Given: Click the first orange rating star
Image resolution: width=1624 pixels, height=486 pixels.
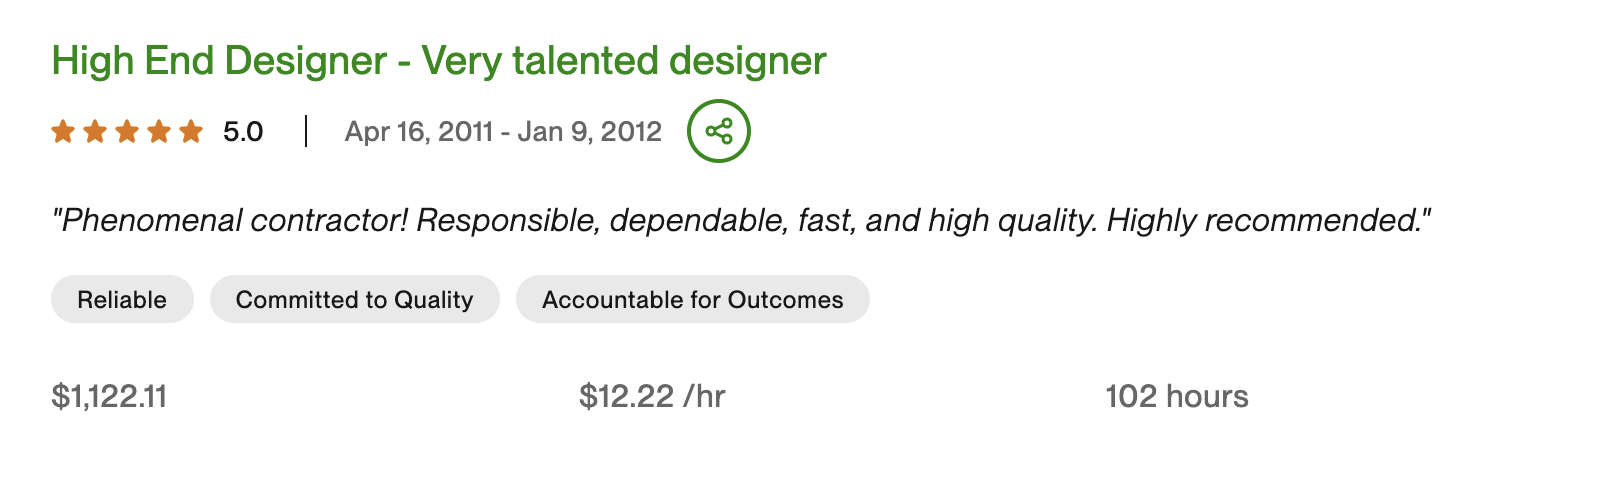Looking at the screenshot, I should click(63, 131).
